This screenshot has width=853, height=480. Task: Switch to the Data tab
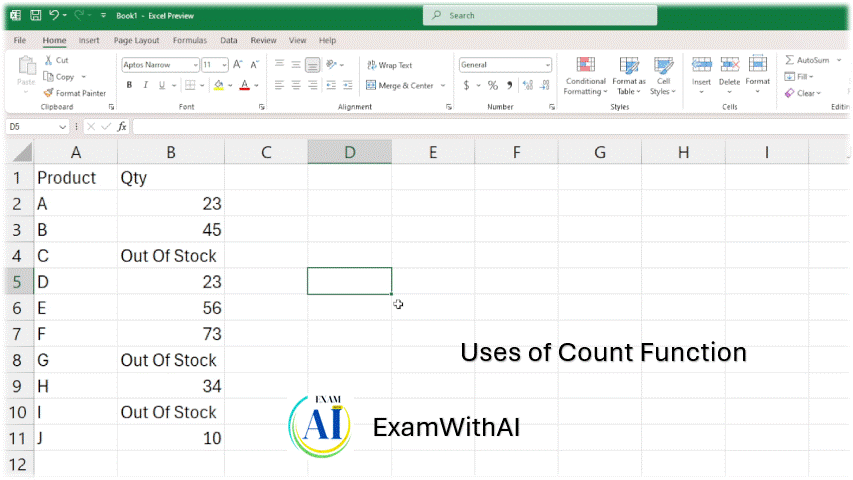pyautogui.click(x=228, y=40)
